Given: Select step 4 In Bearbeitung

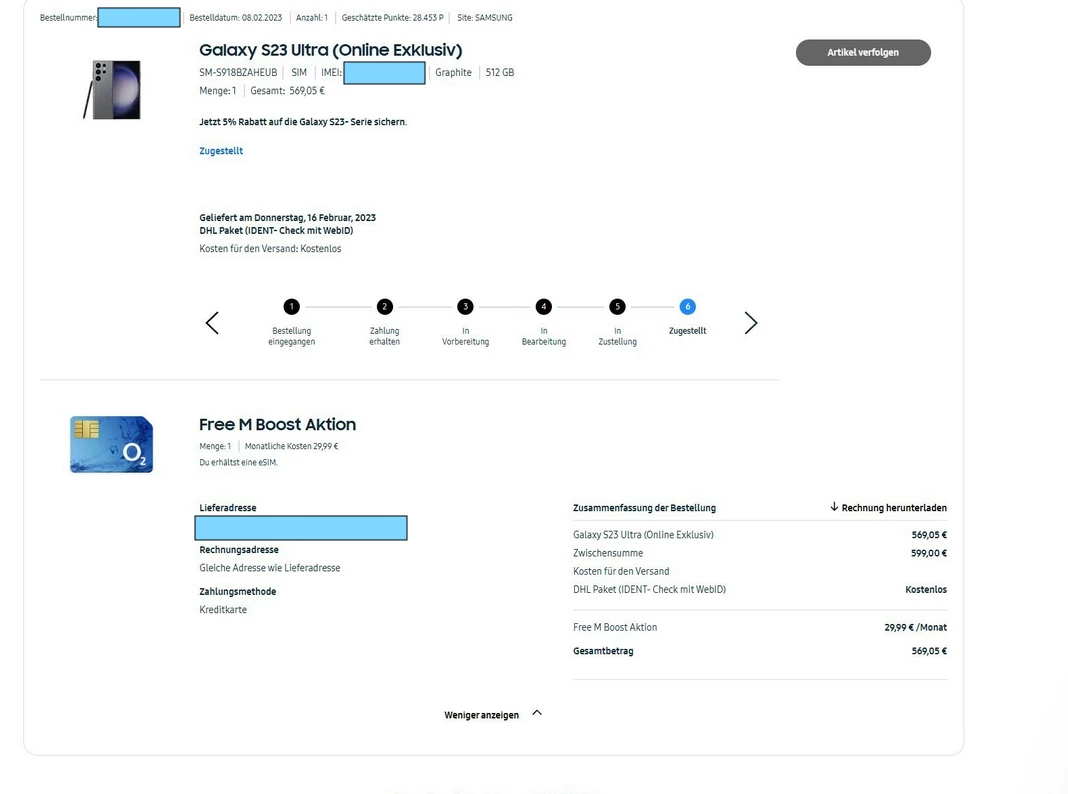Looking at the screenshot, I should (544, 306).
